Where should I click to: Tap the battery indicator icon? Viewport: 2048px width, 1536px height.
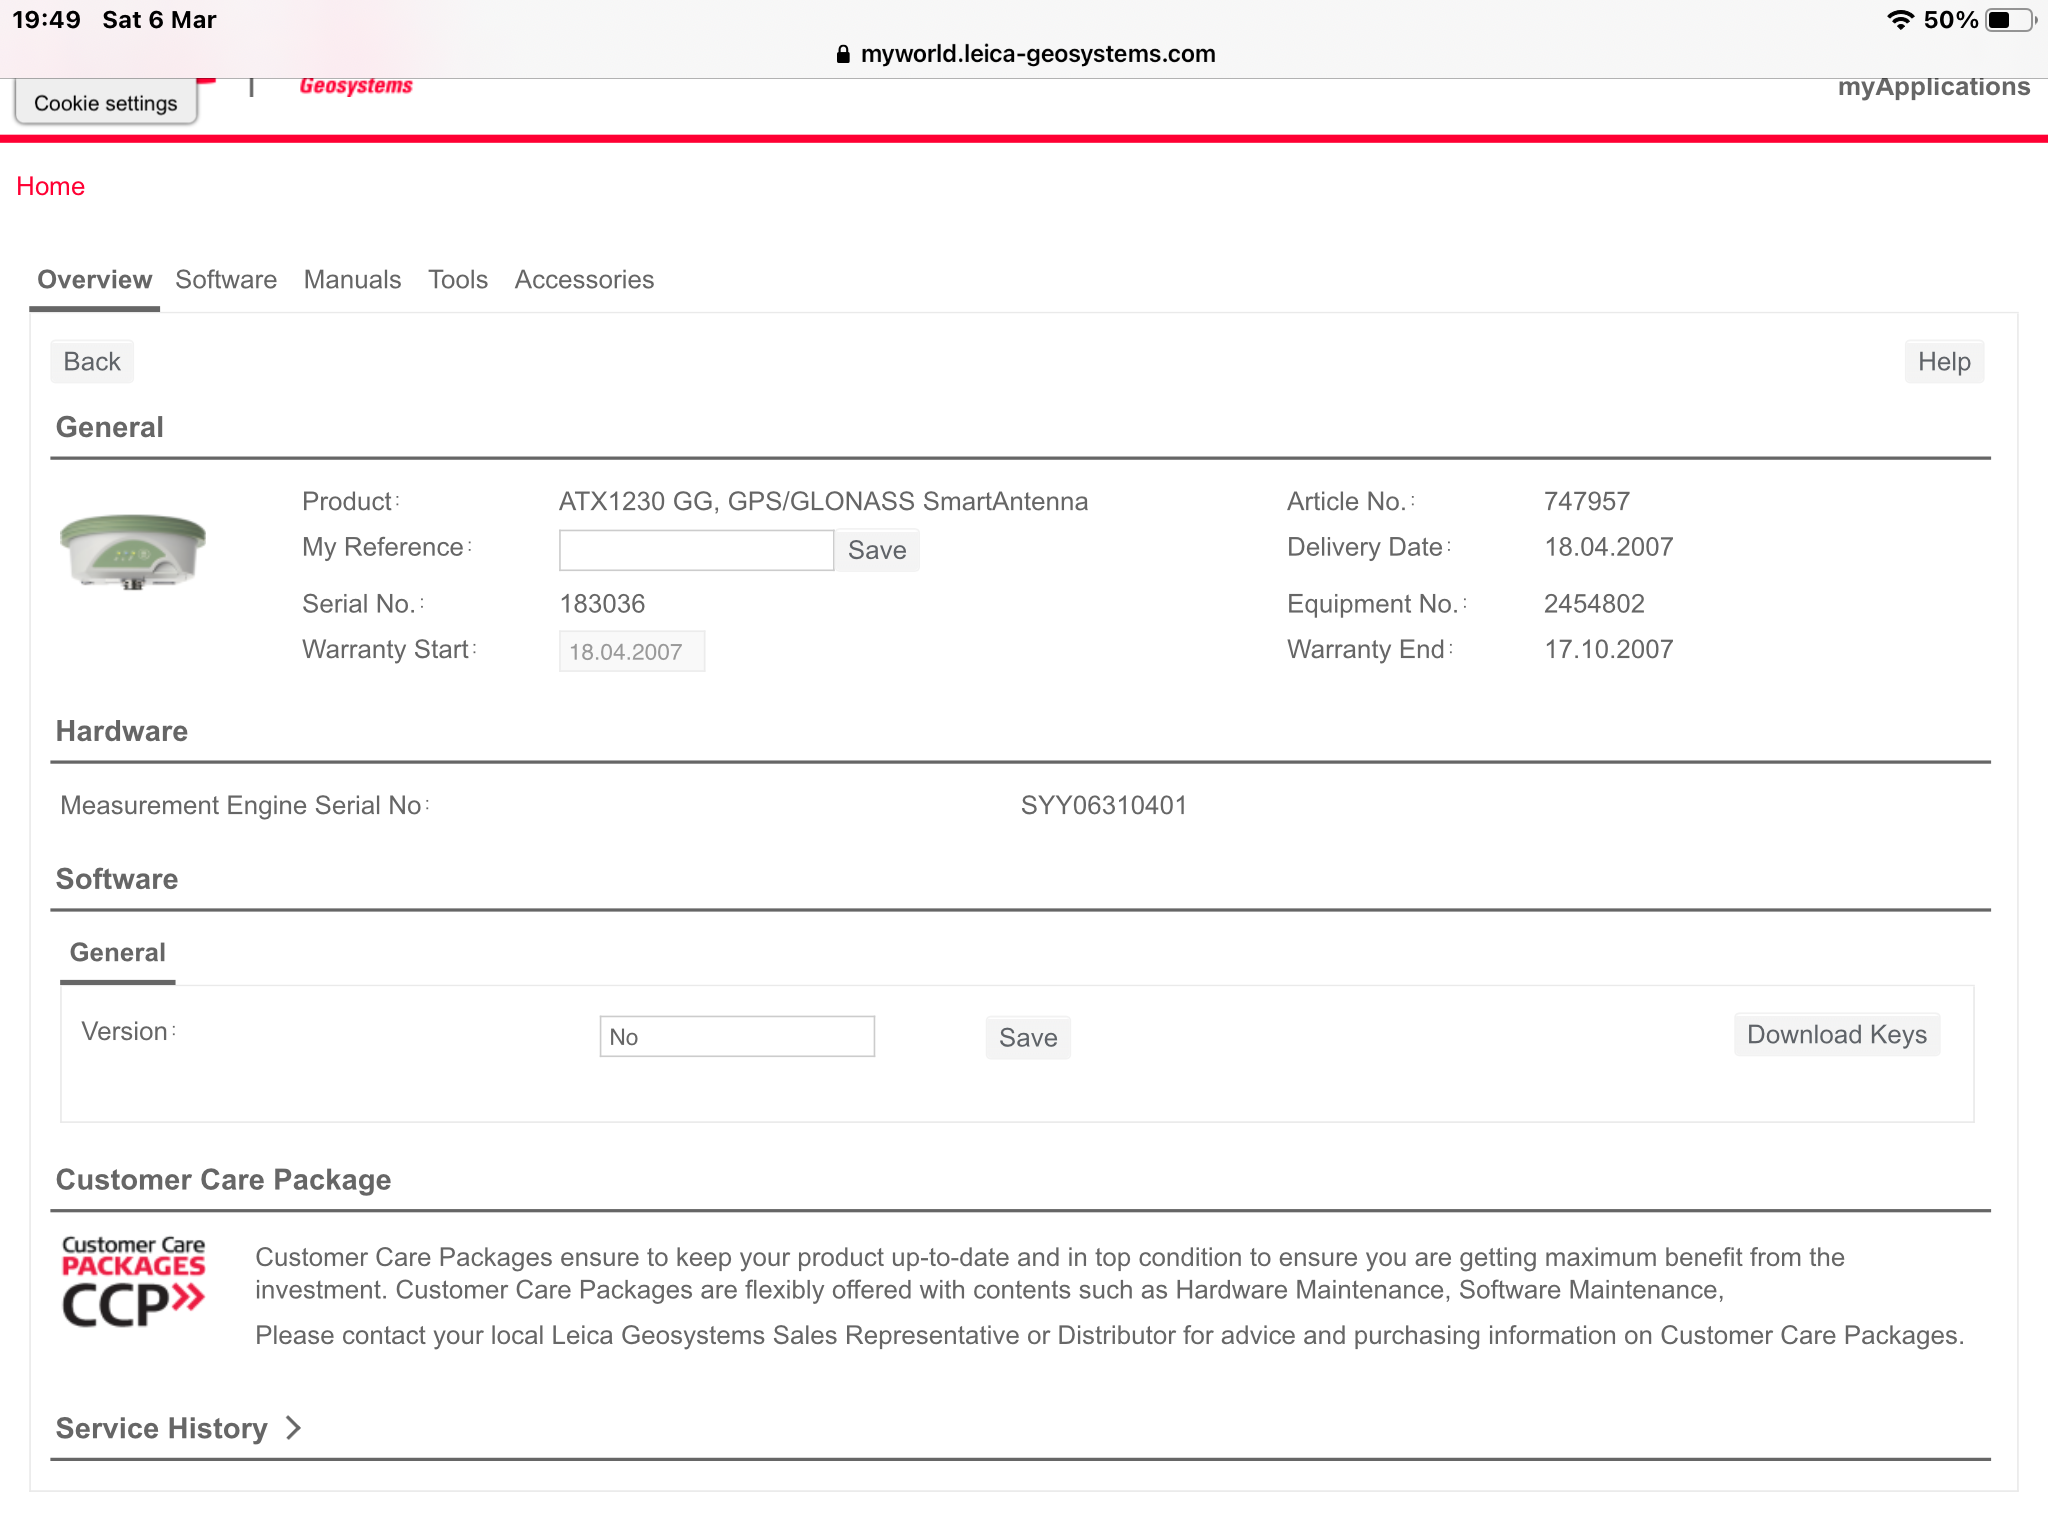[2010, 20]
